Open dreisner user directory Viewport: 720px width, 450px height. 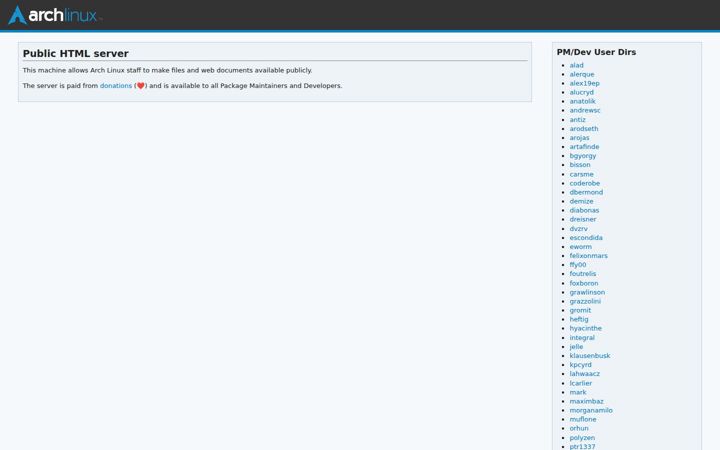tap(583, 219)
